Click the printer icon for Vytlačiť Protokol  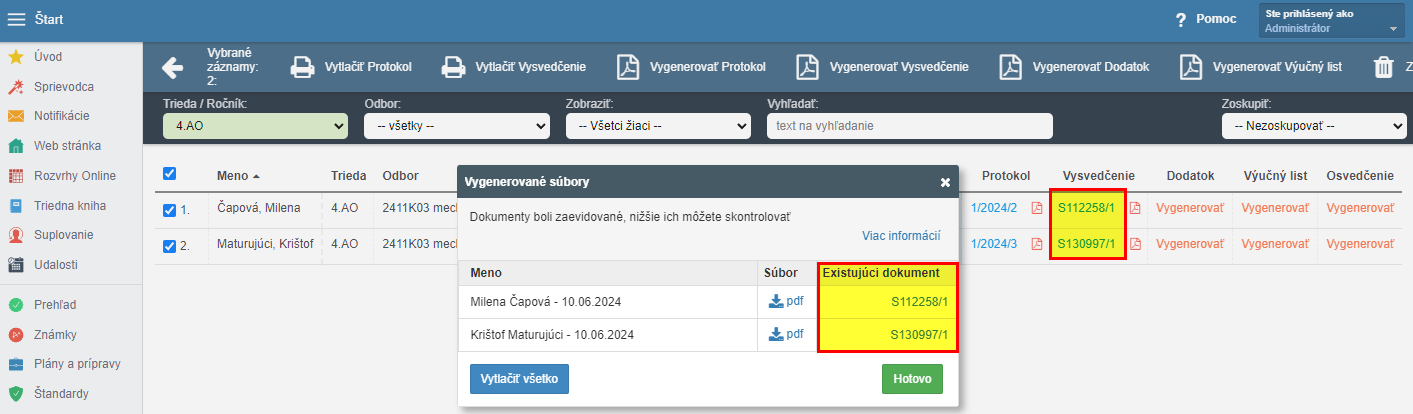(301, 67)
